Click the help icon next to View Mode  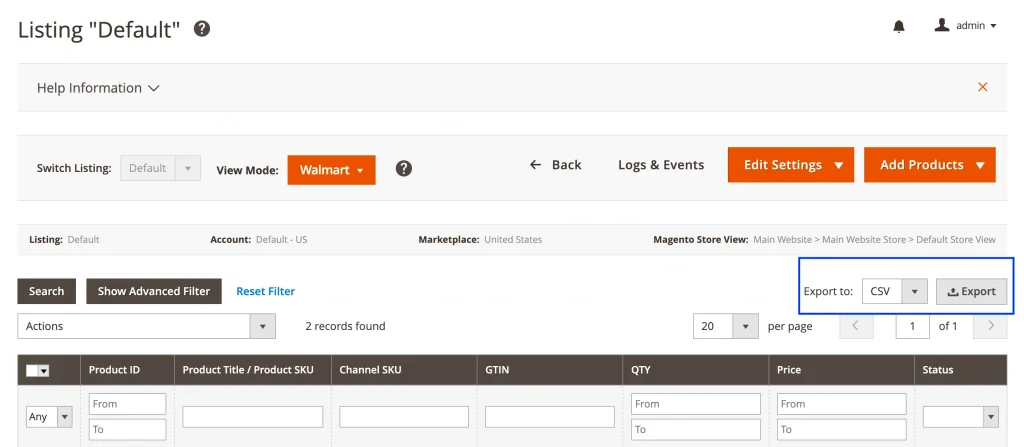404,168
